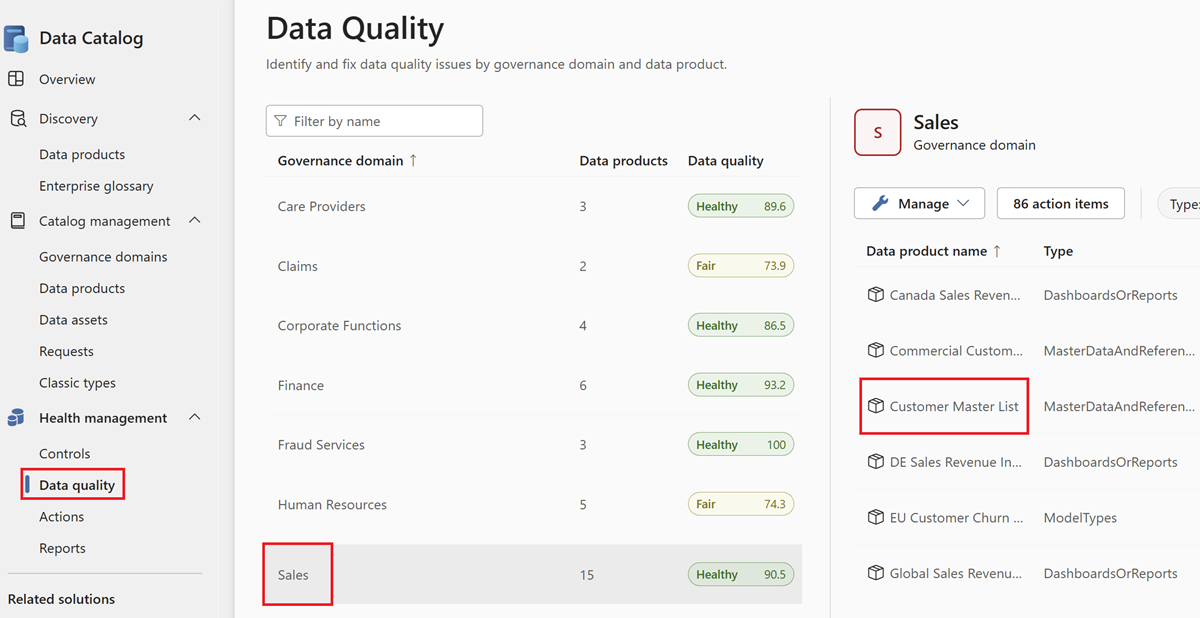
Task: Open Data assets
Action: [73, 320]
